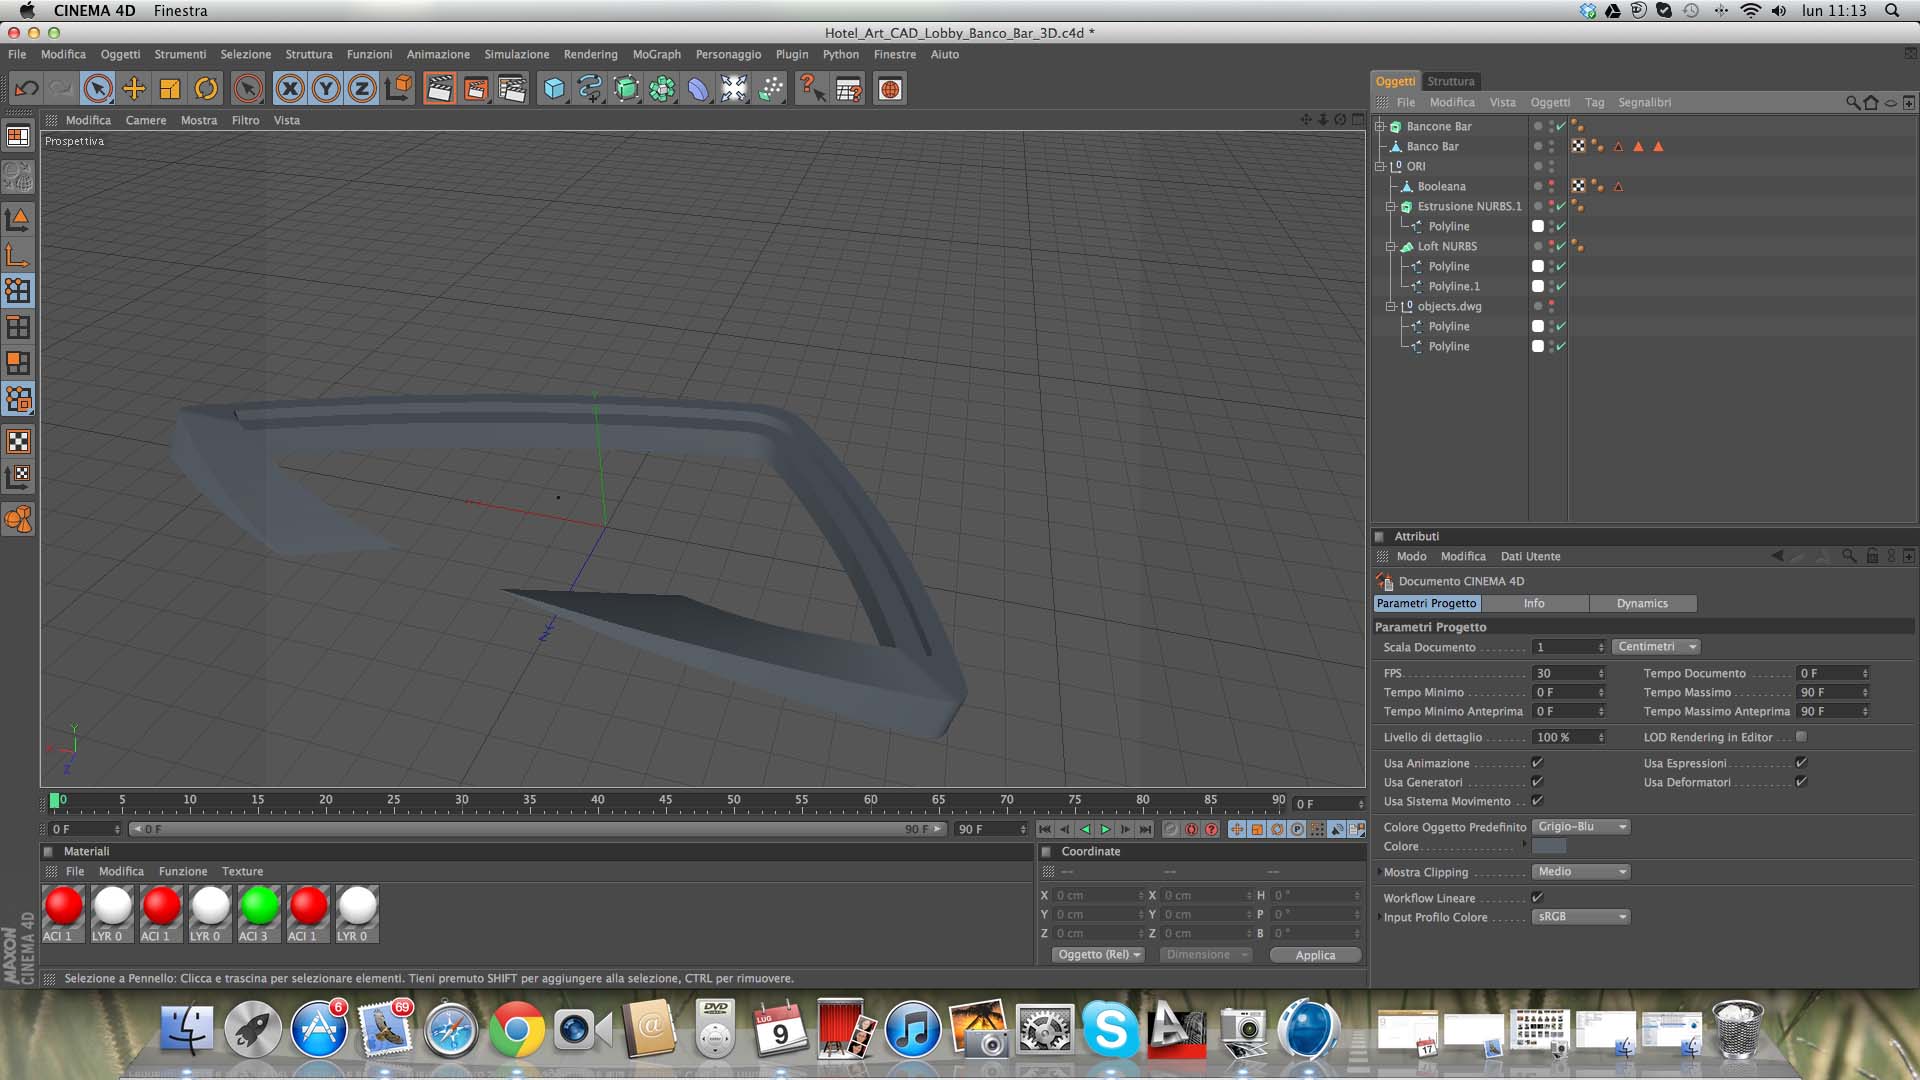Toggle Workflow Lineare checkbox
This screenshot has height=1080, width=1920.
point(1537,898)
